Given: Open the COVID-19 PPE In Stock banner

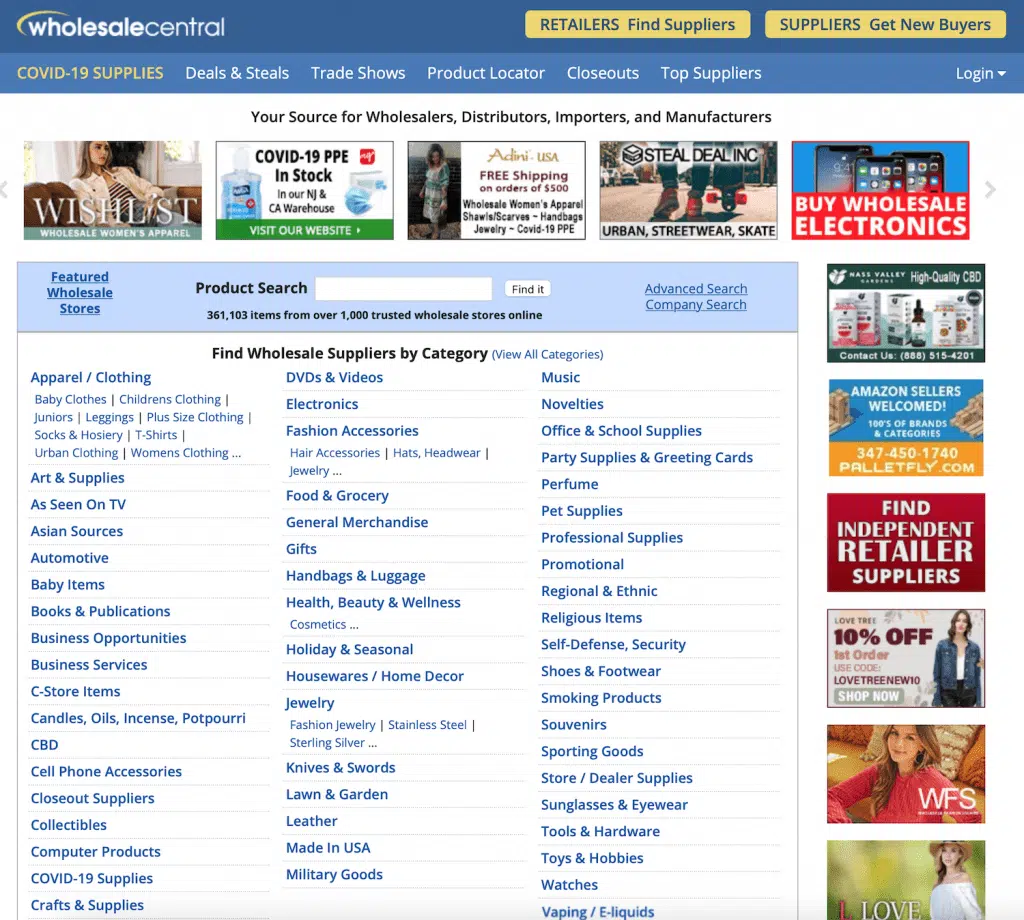Looking at the screenshot, I should pos(304,190).
